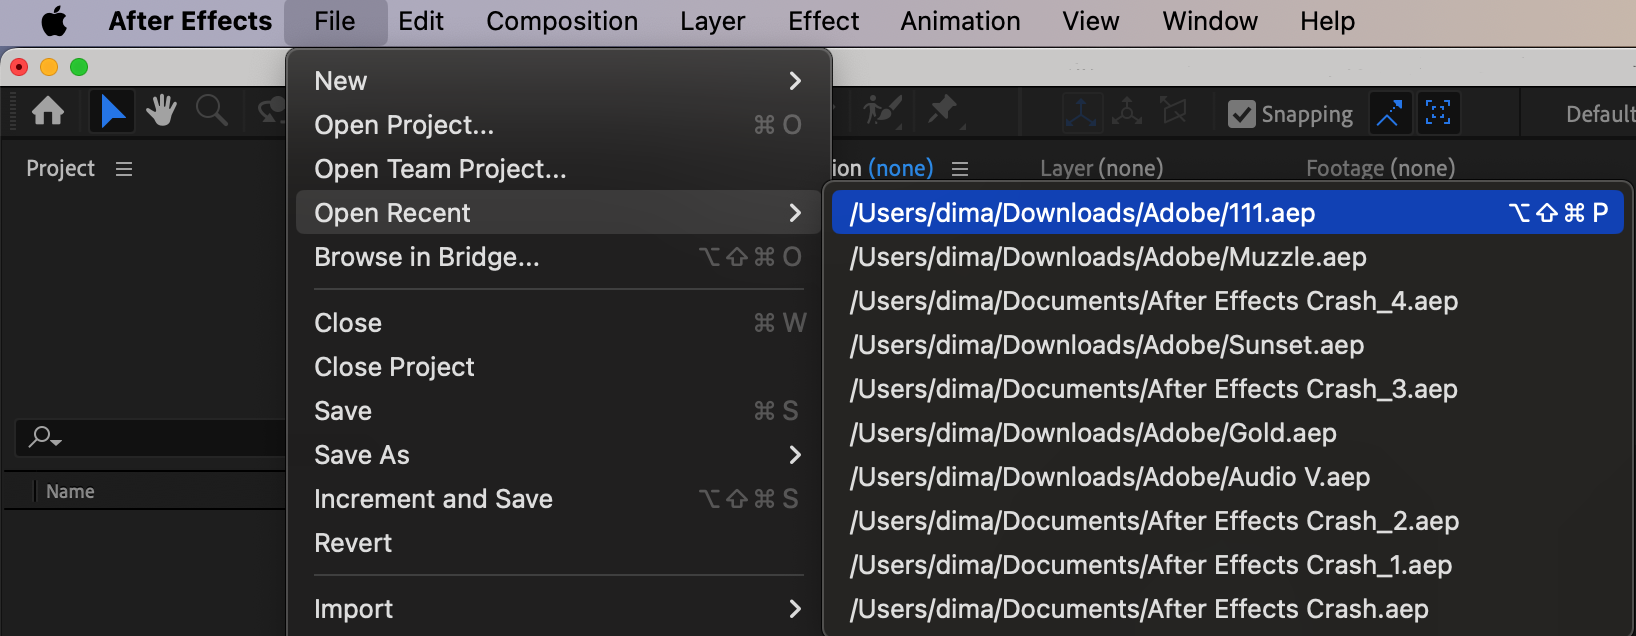Open the Effect menu
The height and width of the screenshot is (636, 1636).
tap(824, 21)
